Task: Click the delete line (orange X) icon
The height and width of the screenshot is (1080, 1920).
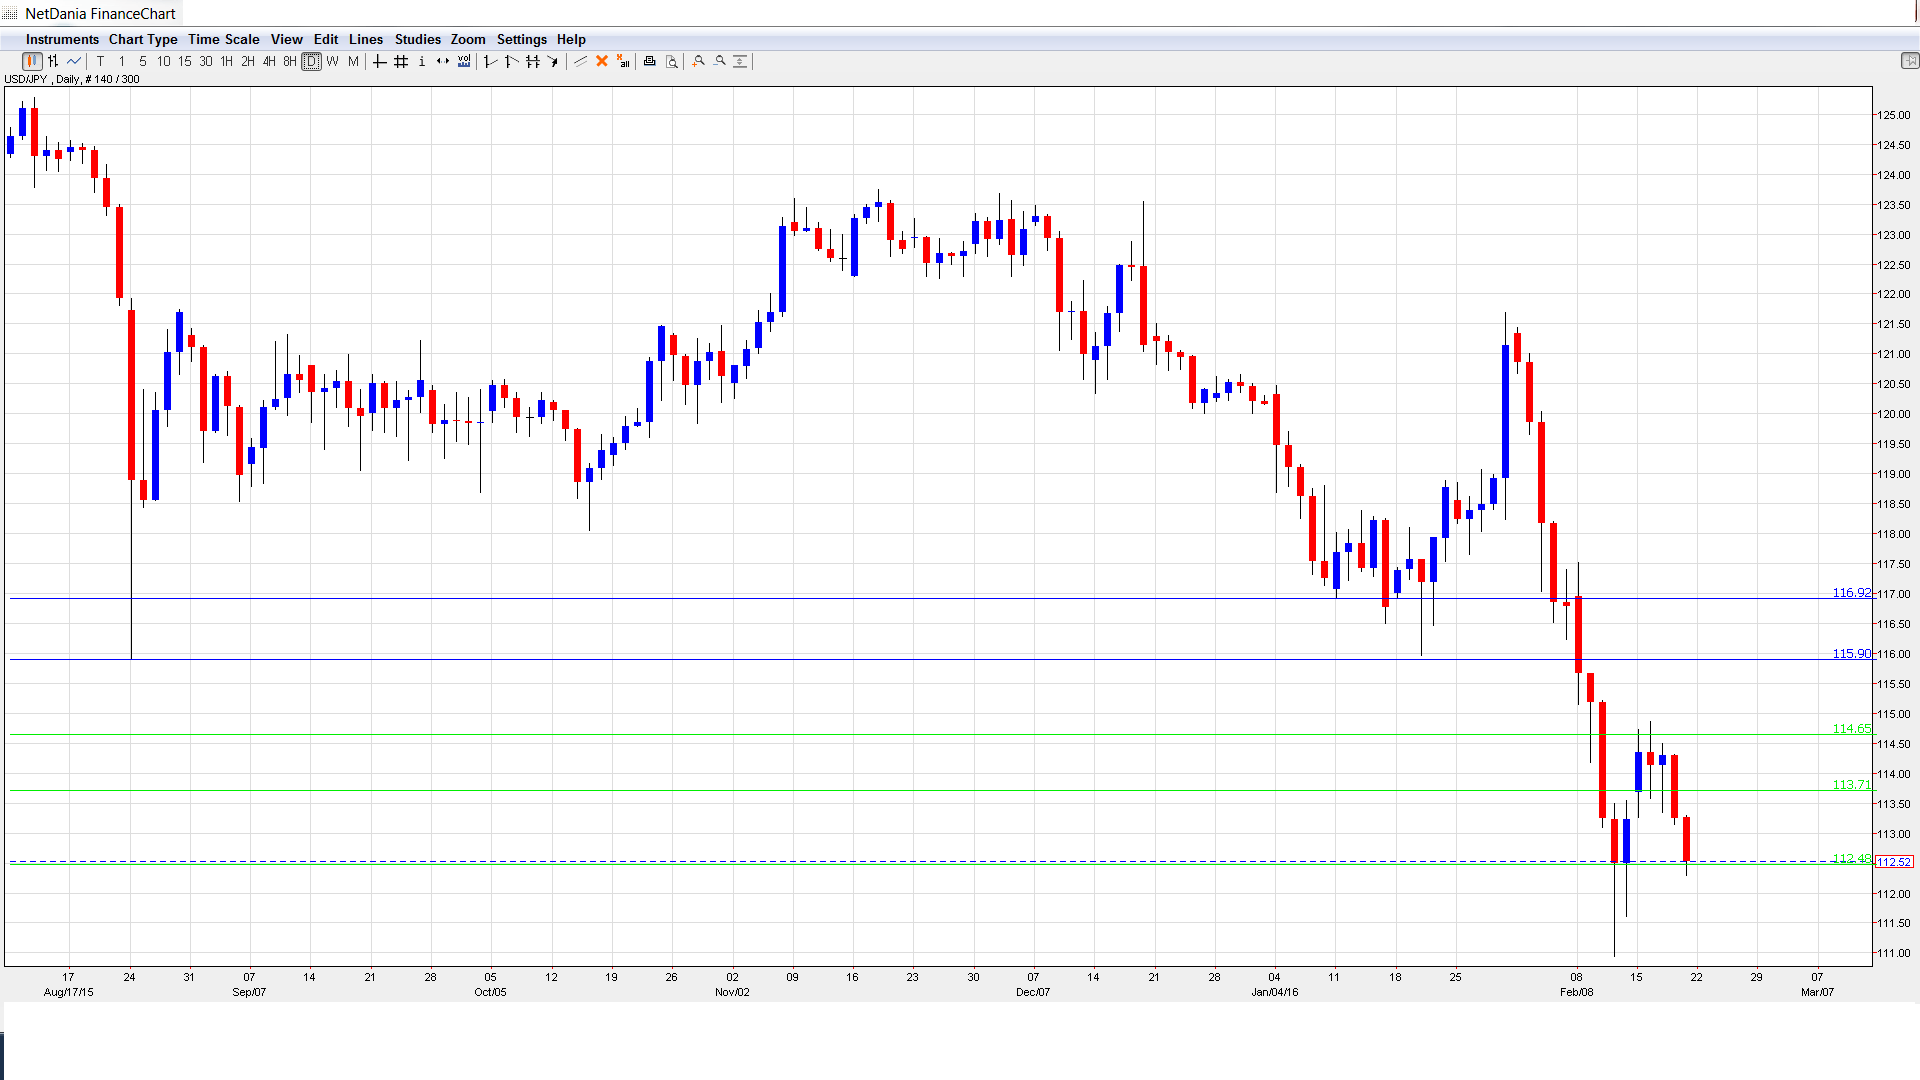Action: pyautogui.click(x=602, y=62)
